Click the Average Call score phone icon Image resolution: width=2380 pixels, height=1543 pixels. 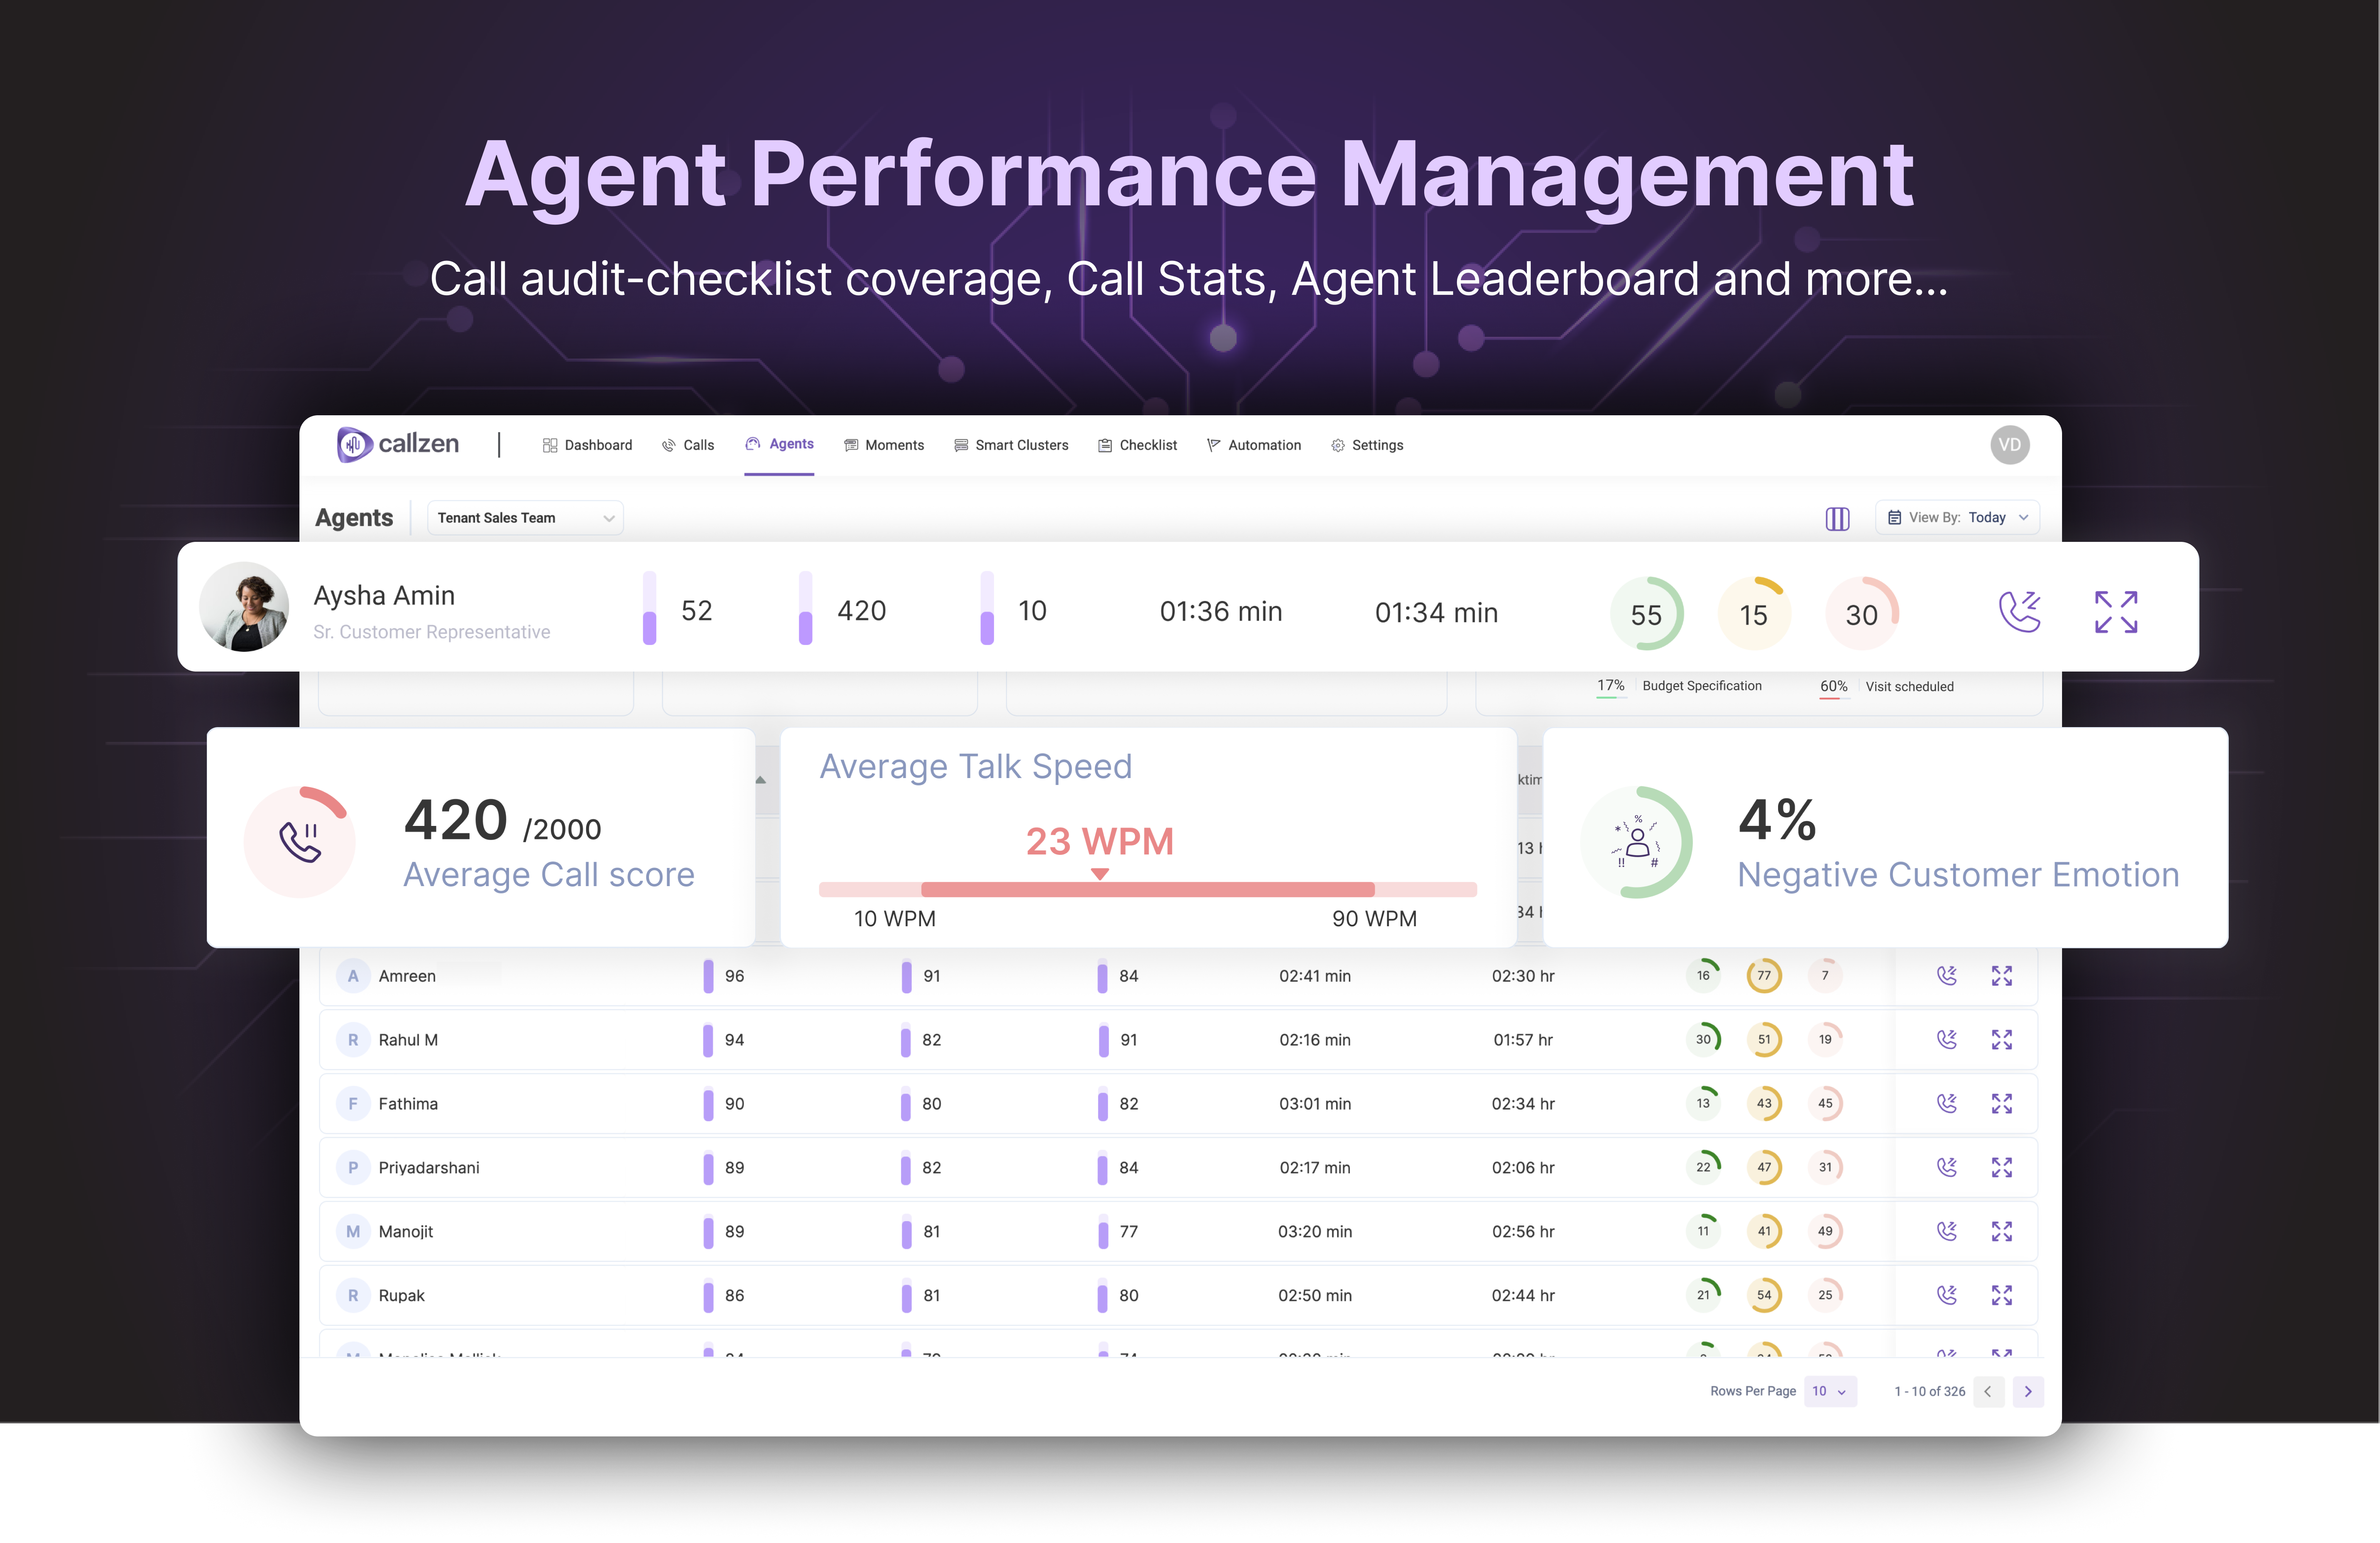299,842
